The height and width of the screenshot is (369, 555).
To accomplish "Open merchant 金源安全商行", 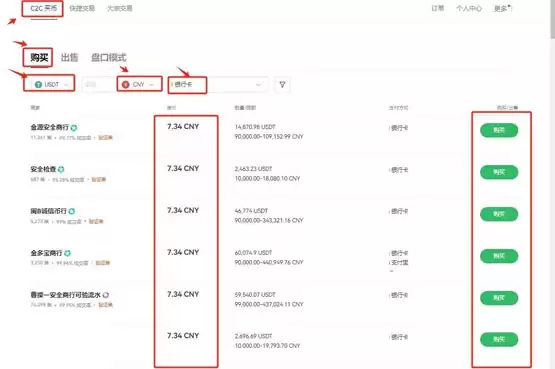I will (x=49, y=127).
